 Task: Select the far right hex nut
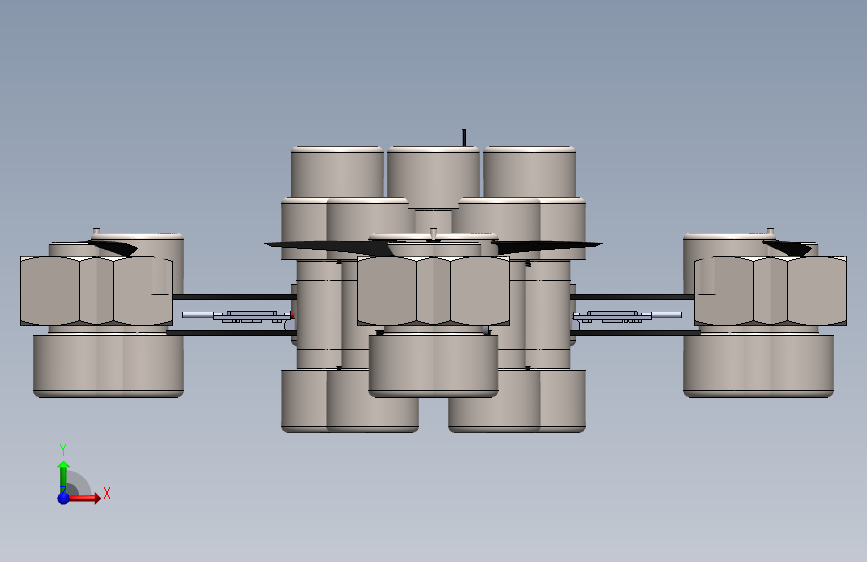[x=770, y=290]
